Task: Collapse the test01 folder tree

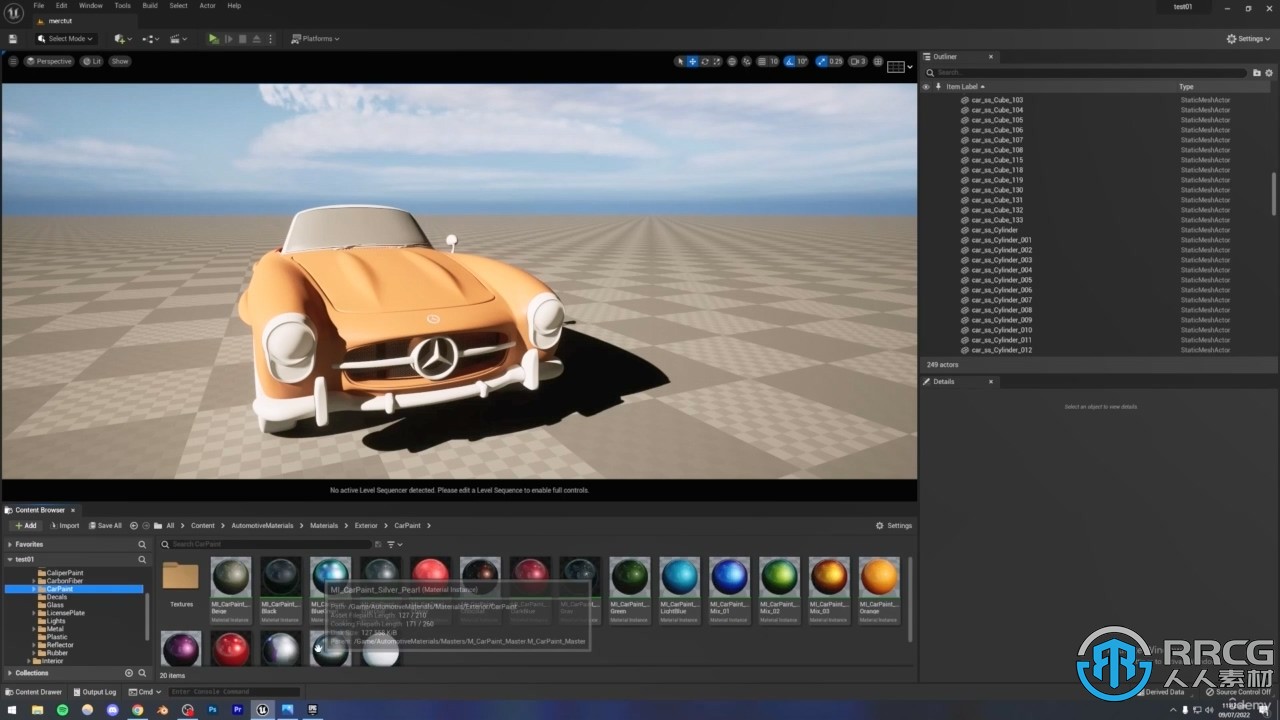Action: 10,559
